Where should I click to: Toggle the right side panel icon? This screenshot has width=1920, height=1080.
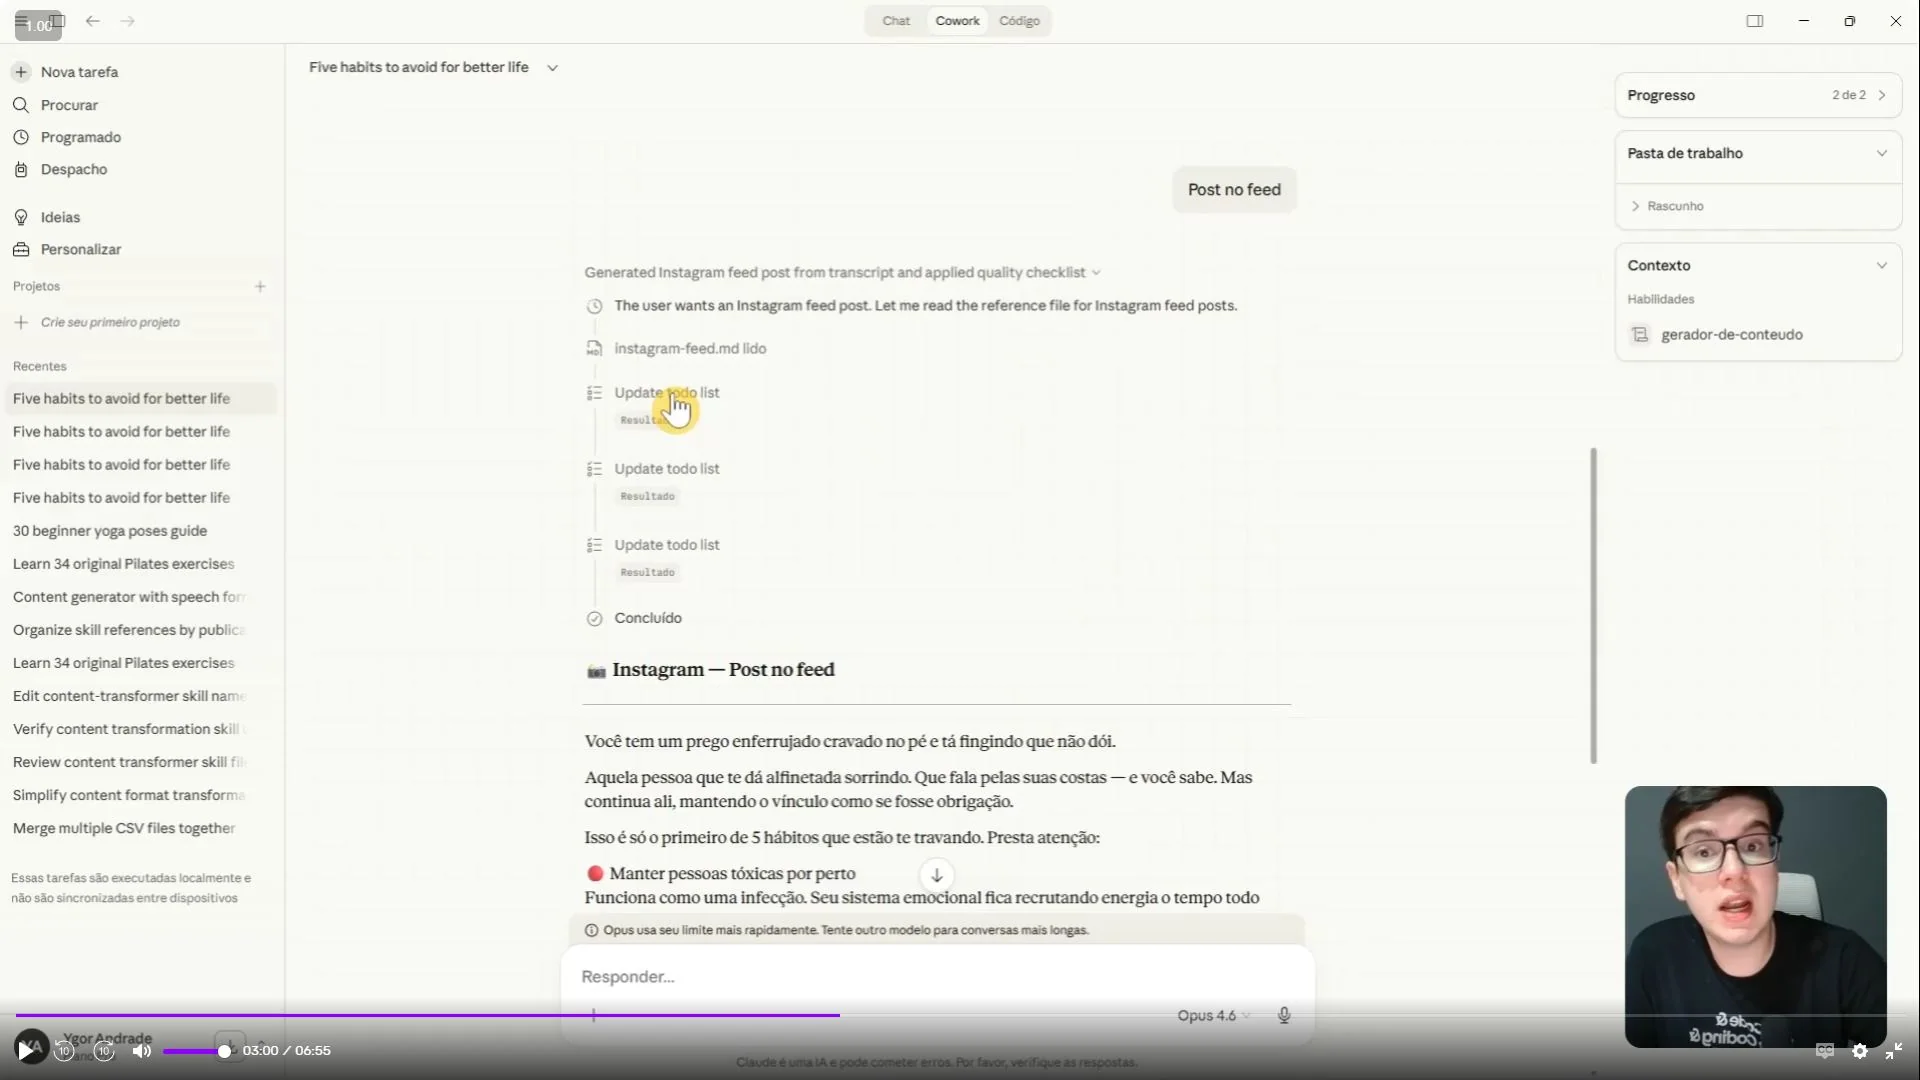1755,21
